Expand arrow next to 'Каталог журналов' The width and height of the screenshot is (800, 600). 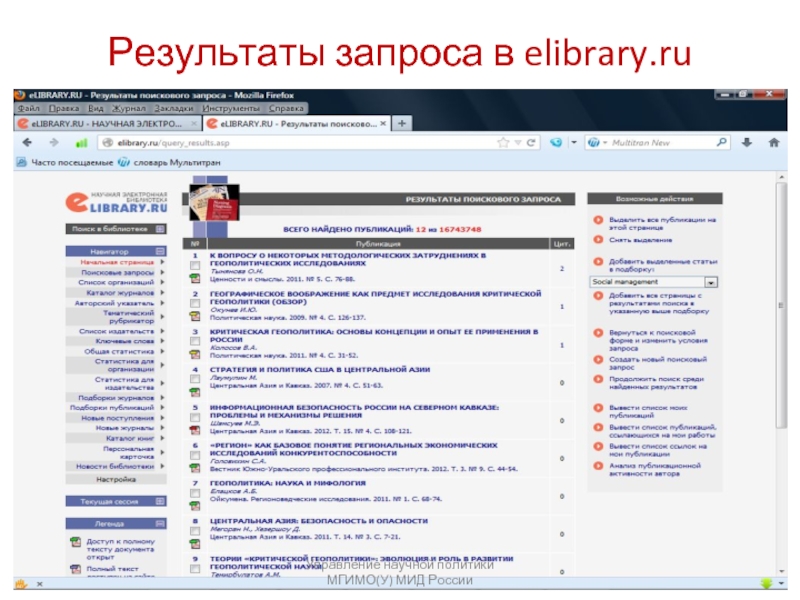162,292
